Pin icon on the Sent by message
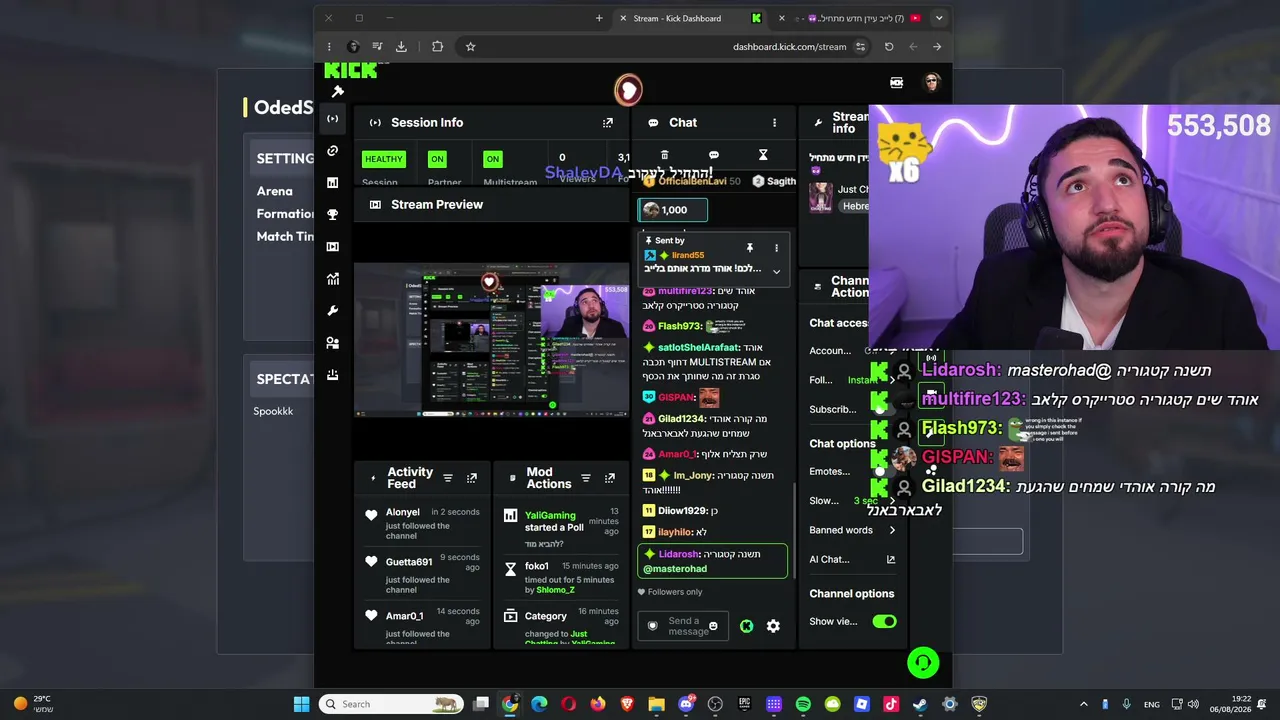Image resolution: width=1280 pixels, height=720 pixels. pos(749,248)
